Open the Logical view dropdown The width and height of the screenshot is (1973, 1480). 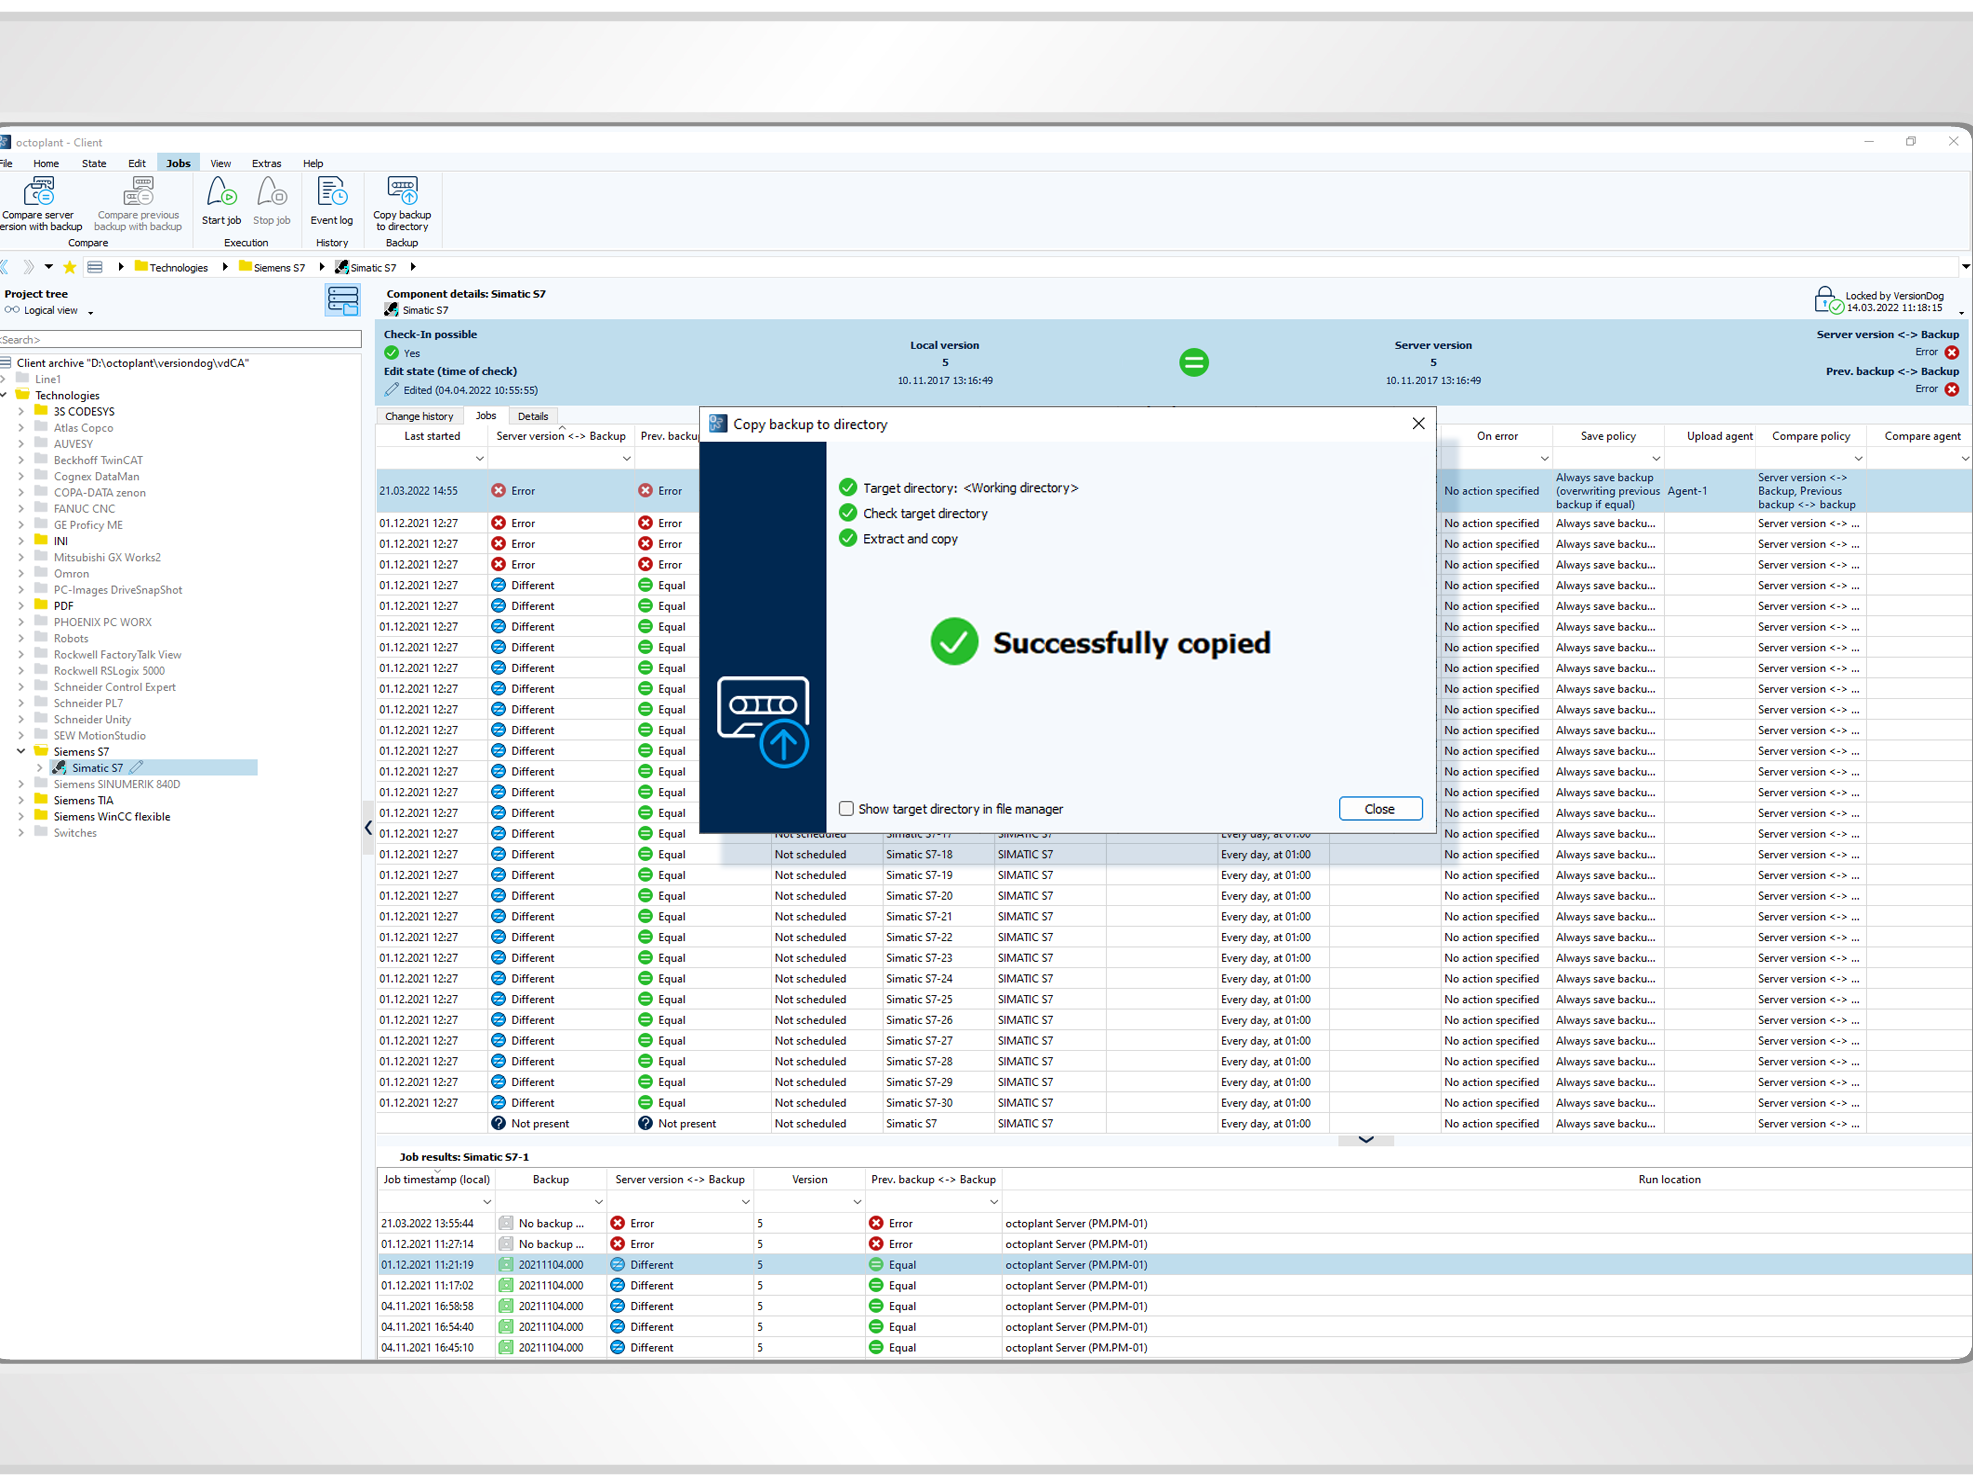(90, 312)
